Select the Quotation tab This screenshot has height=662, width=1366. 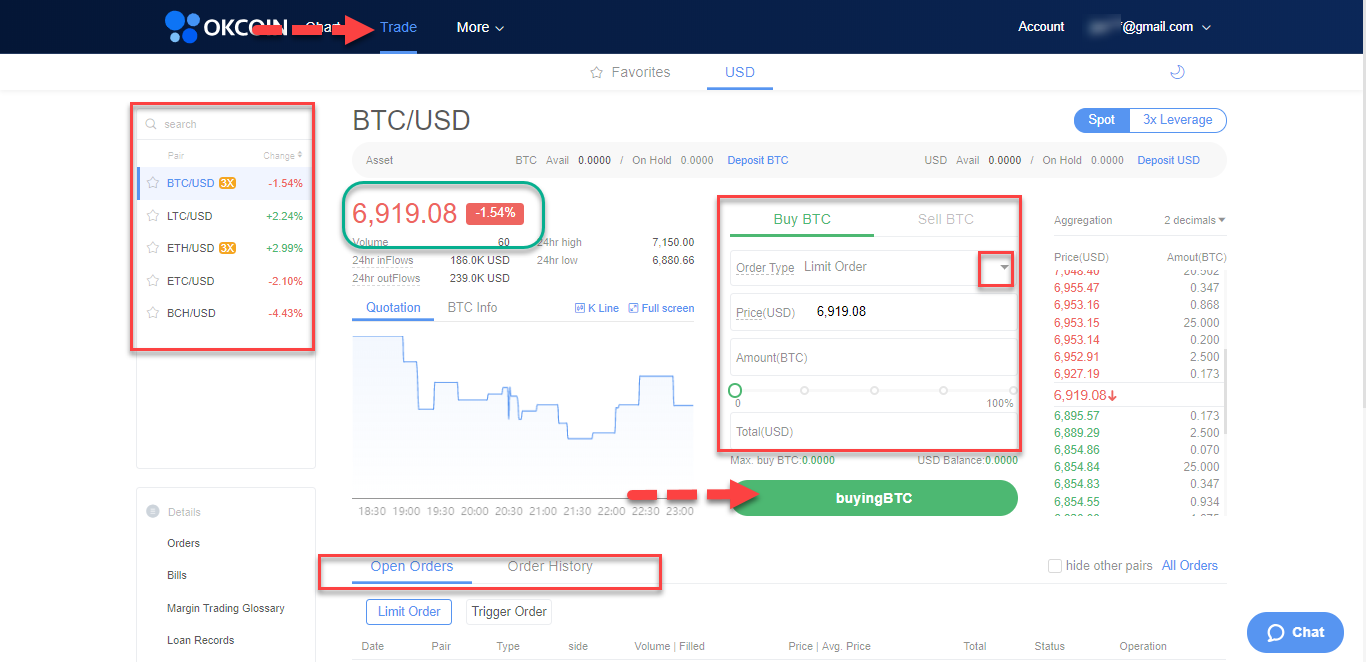(393, 307)
